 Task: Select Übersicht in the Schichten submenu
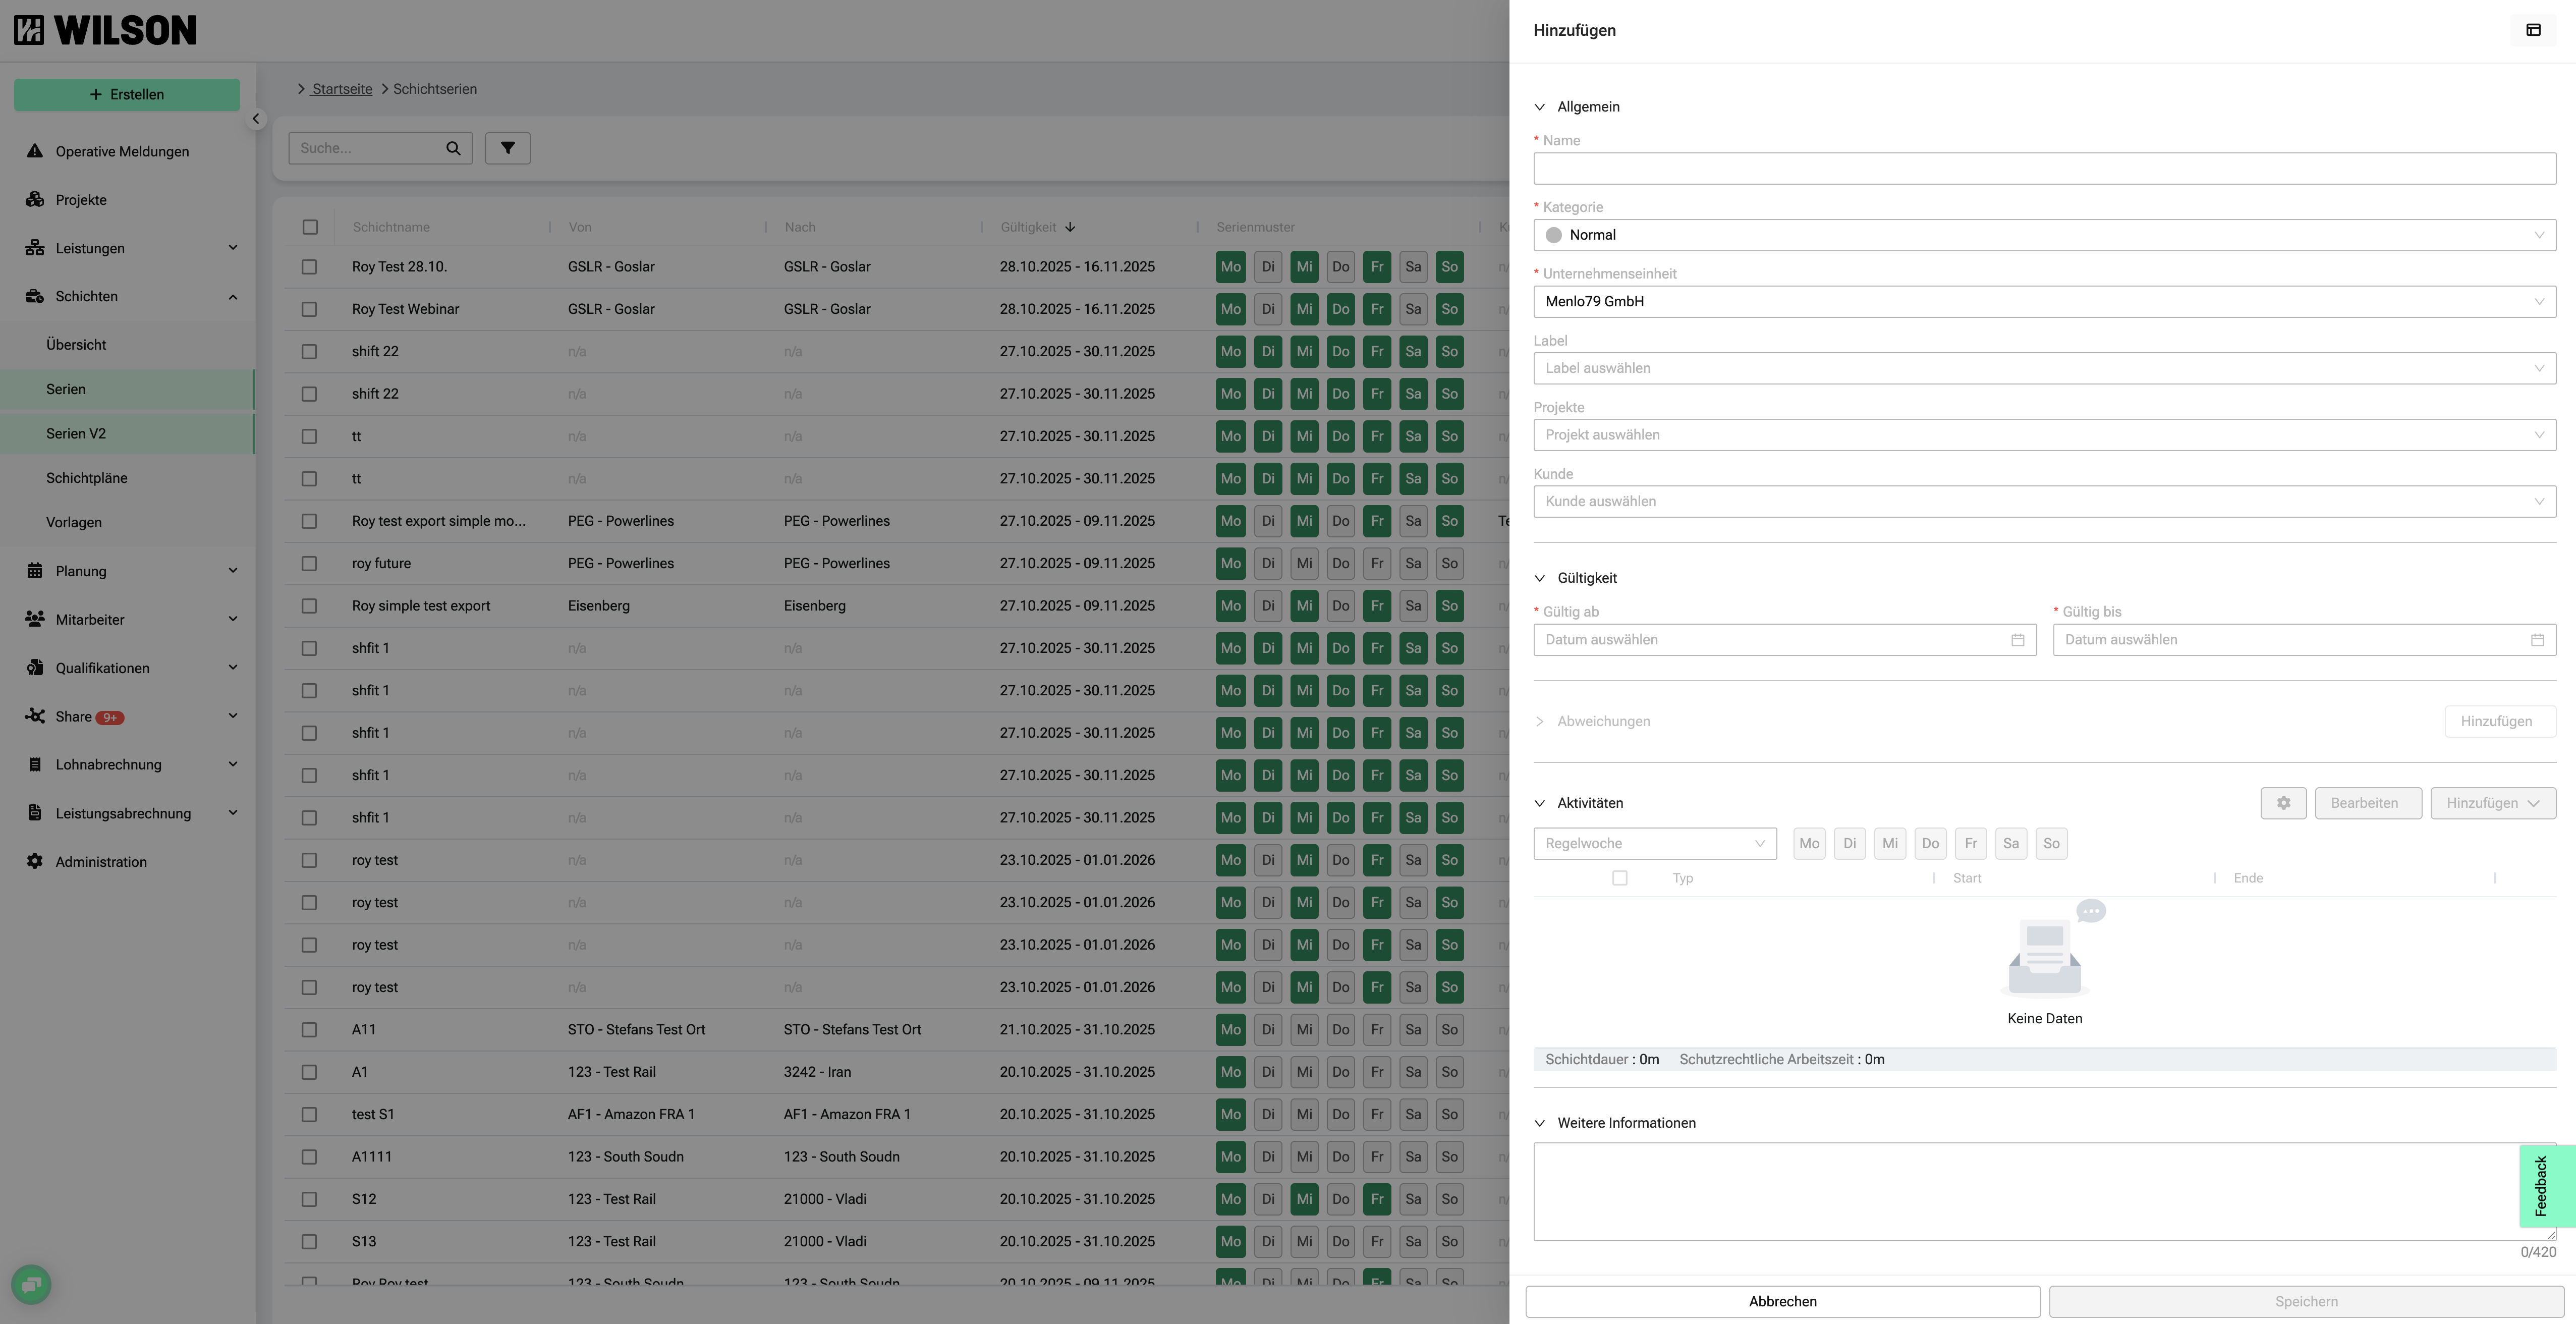coord(76,345)
